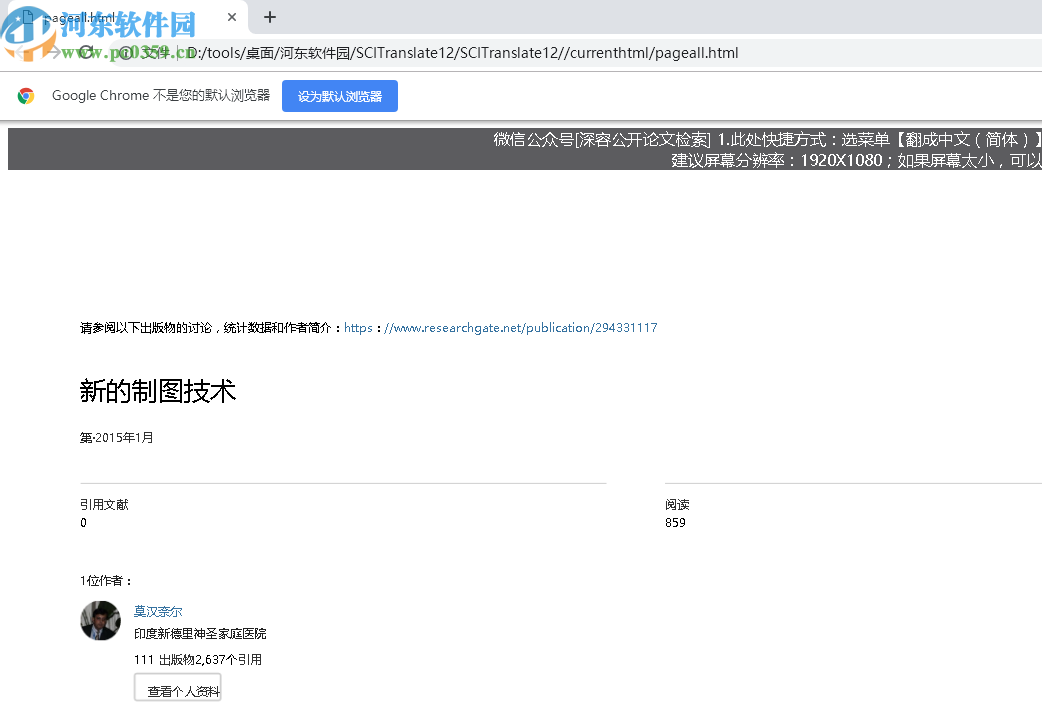Click the read count 859
The image size is (1042, 727).
coord(675,523)
